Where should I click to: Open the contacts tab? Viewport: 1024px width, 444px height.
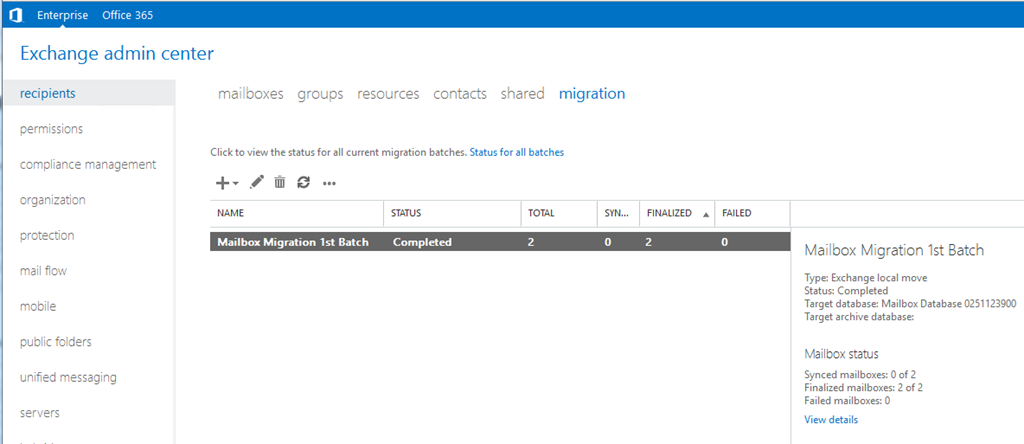pyautogui.click(x=460, y=93)
